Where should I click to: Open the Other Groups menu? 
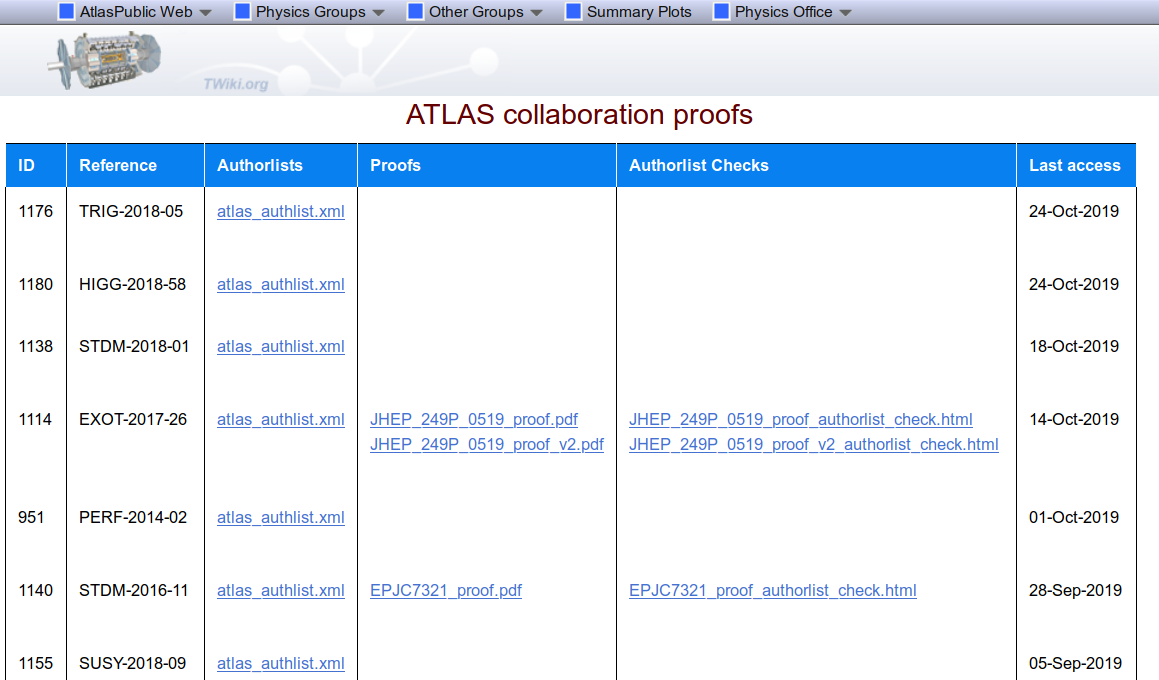476,12
